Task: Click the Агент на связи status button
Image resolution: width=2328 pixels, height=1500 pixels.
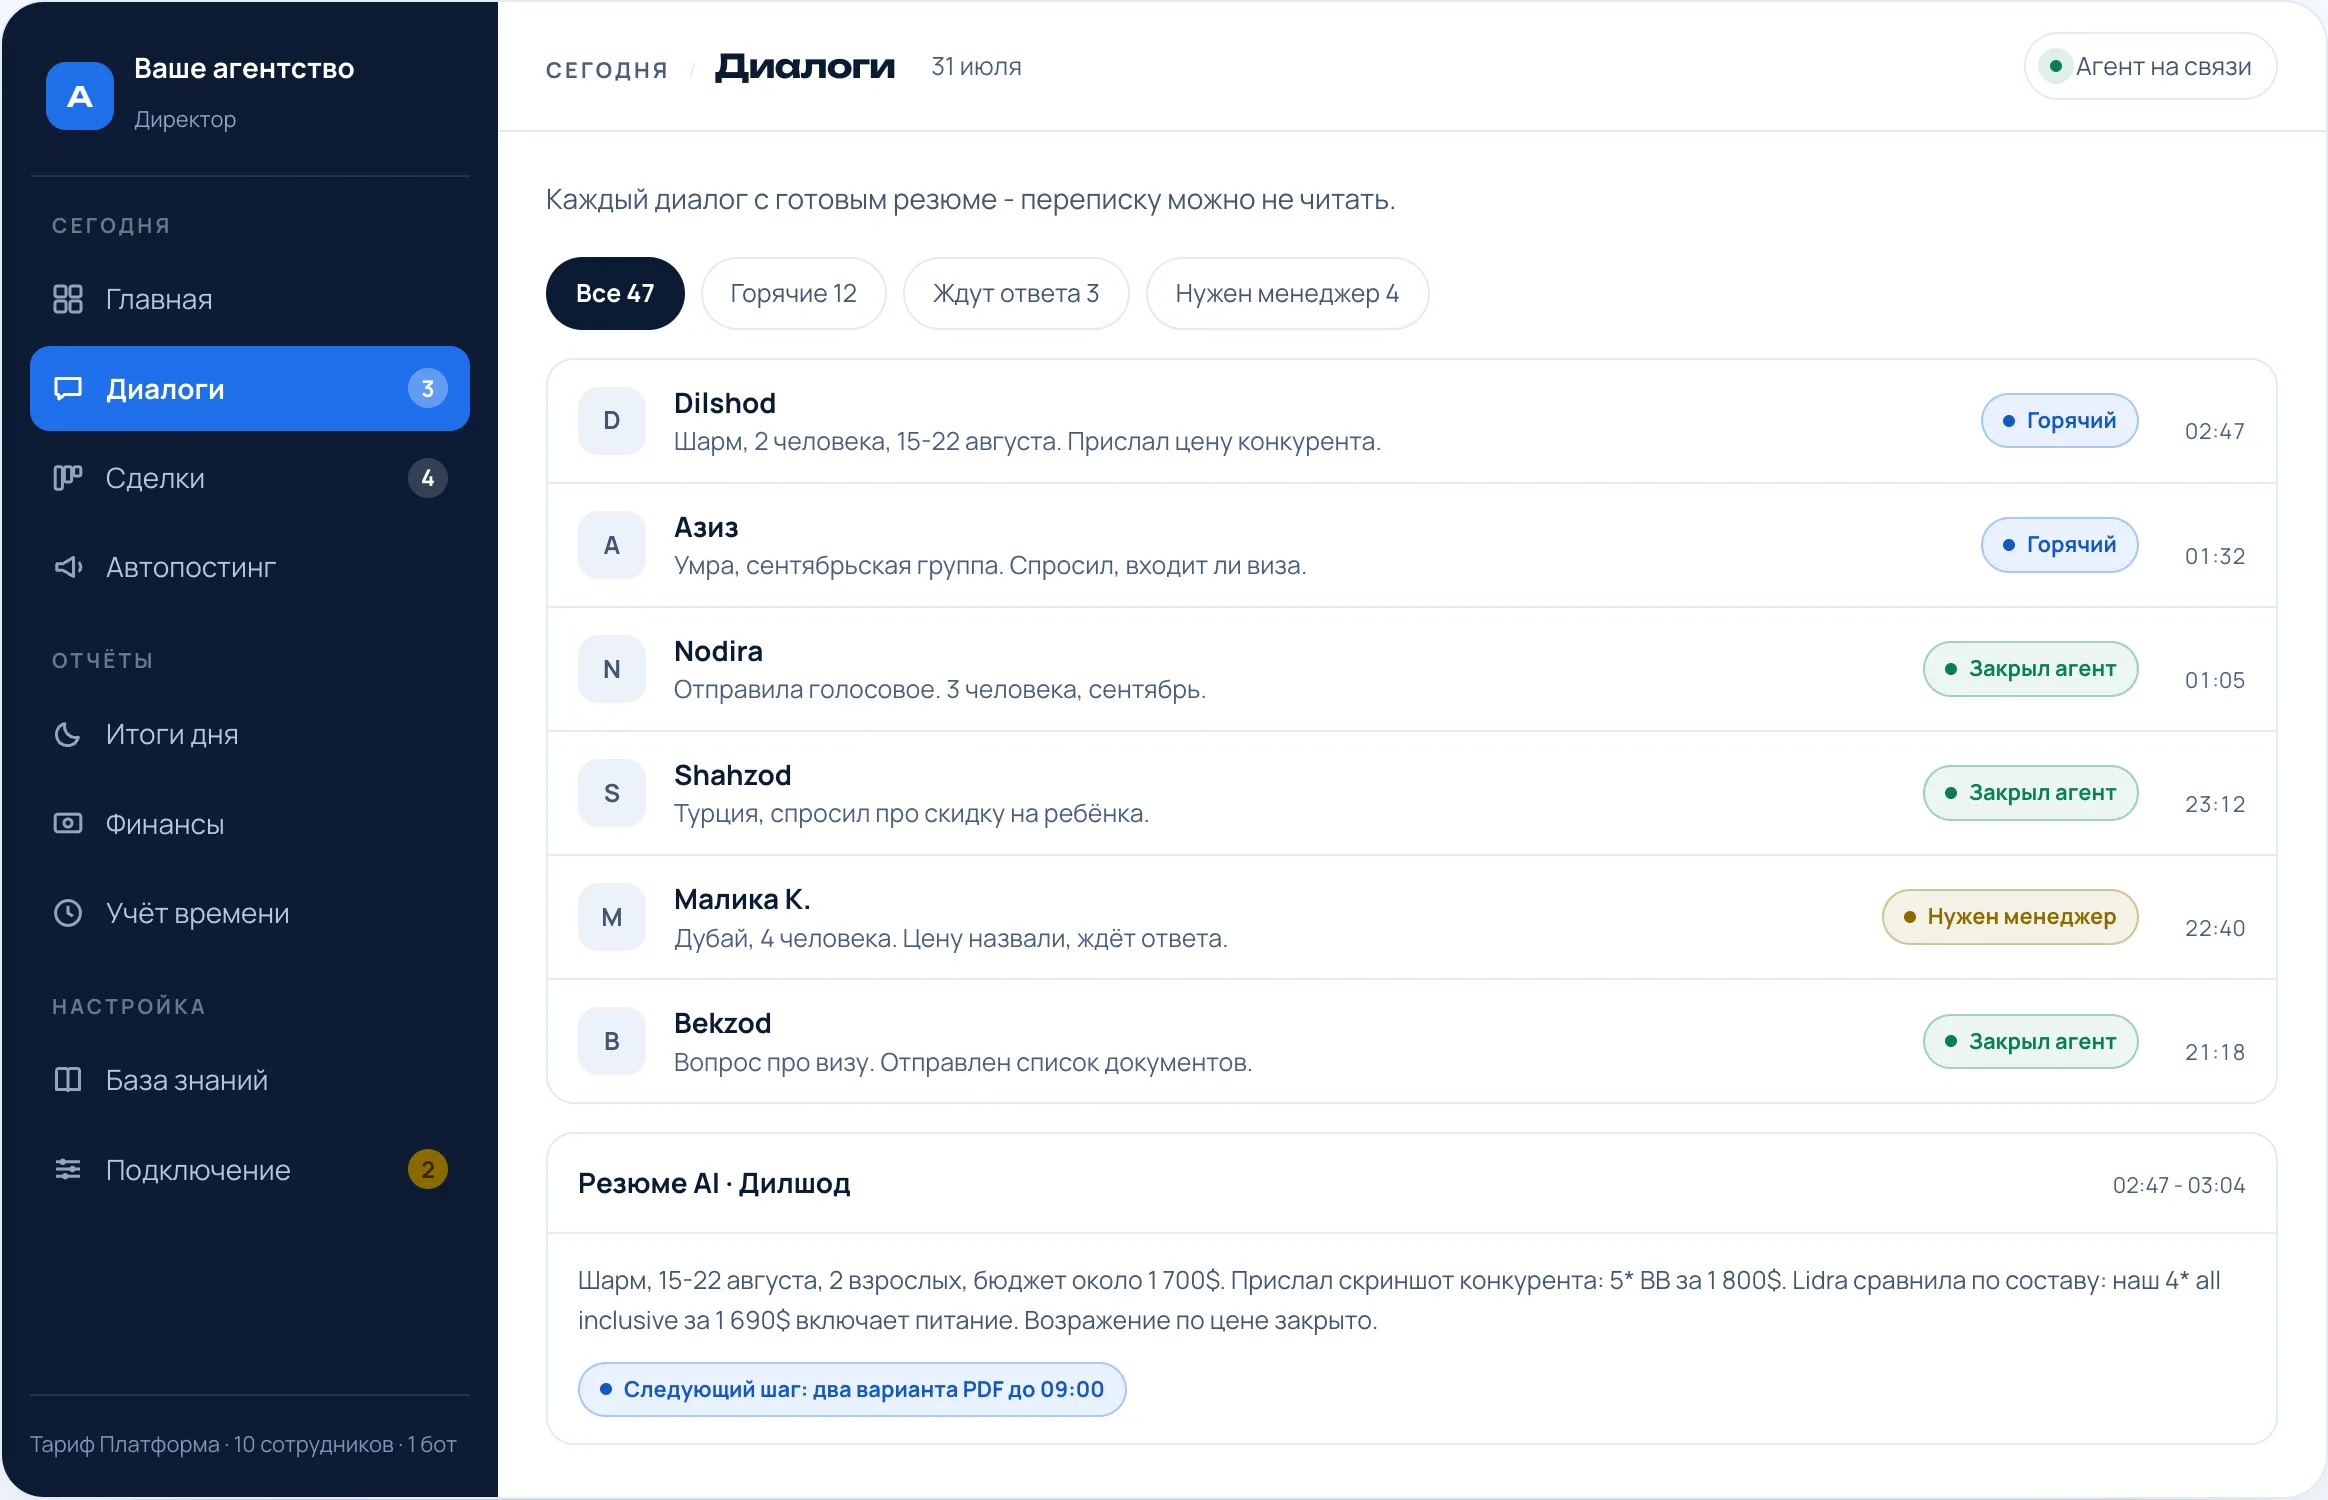Action: pyautogui.click(x=2150, y=67)
